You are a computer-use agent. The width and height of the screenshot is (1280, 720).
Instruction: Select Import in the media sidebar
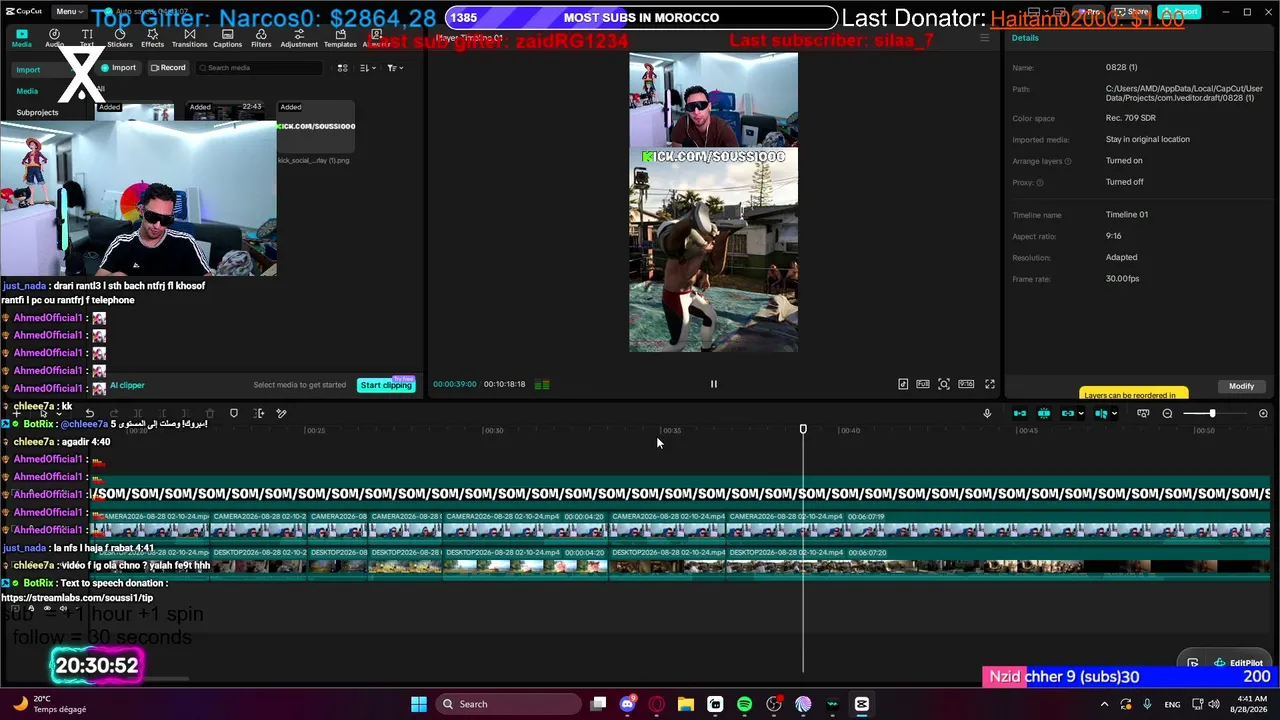tap(28, 70)
